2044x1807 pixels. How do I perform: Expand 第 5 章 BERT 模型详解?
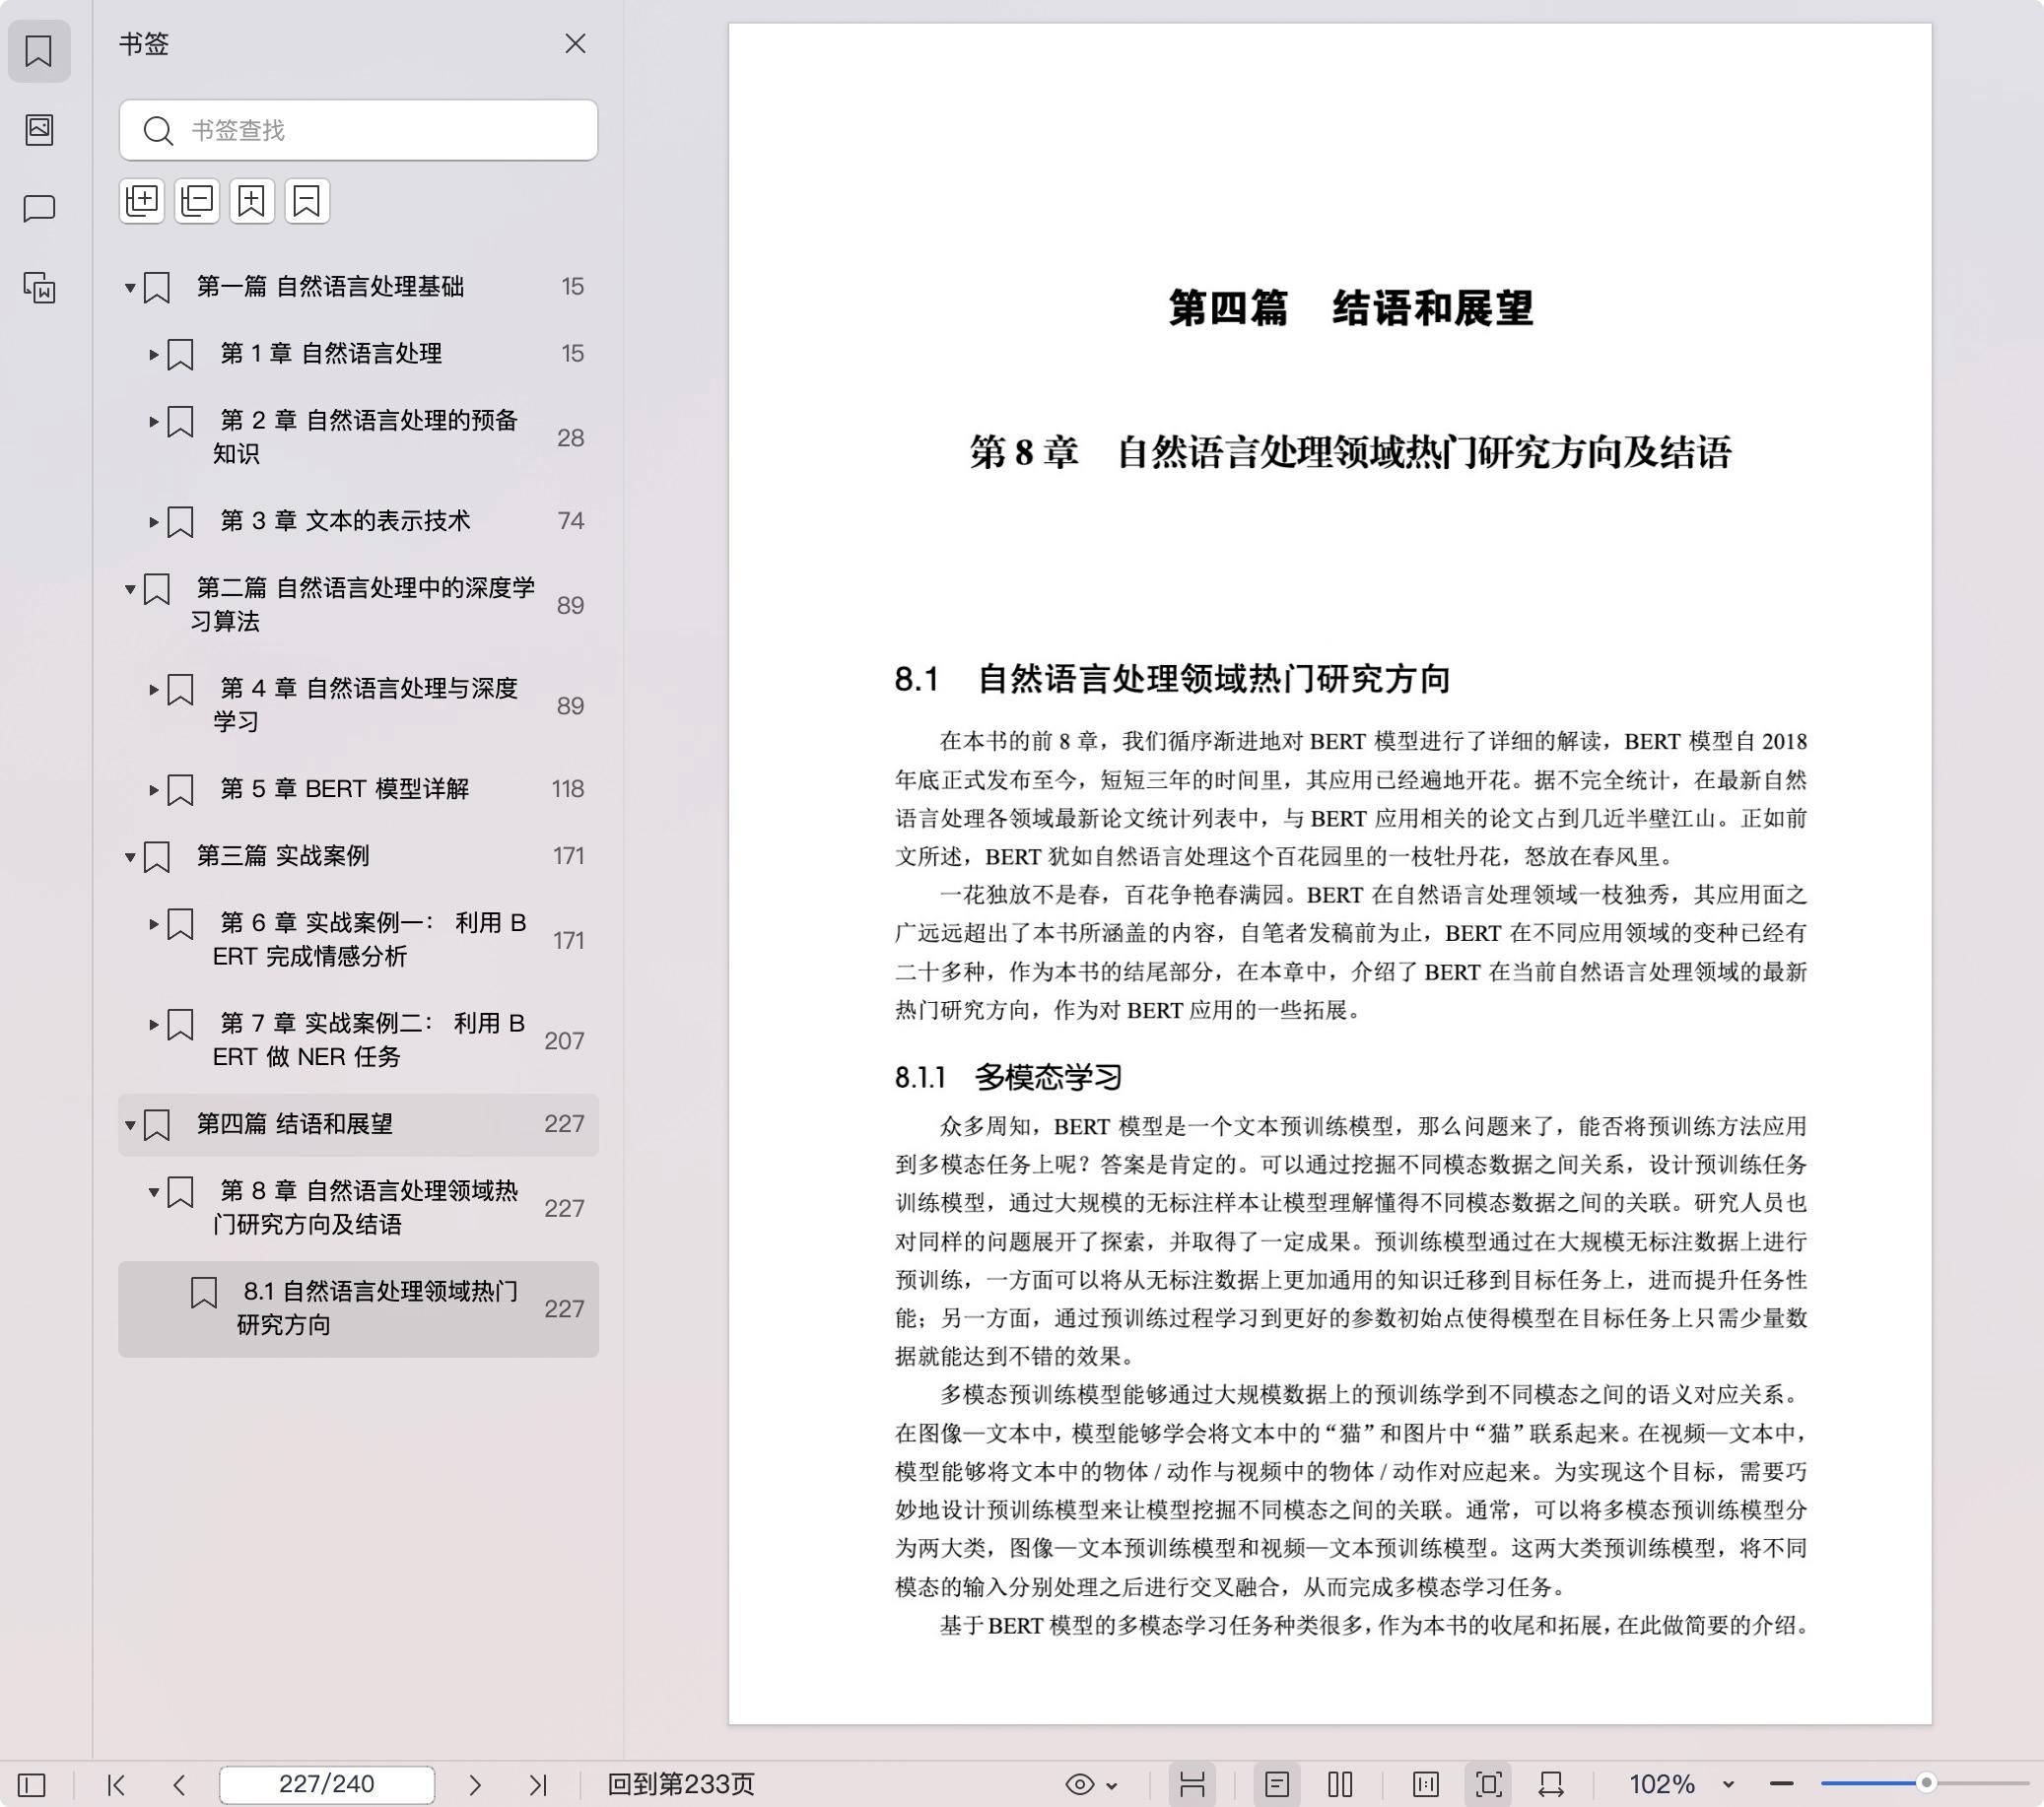[x=154, y=790]
